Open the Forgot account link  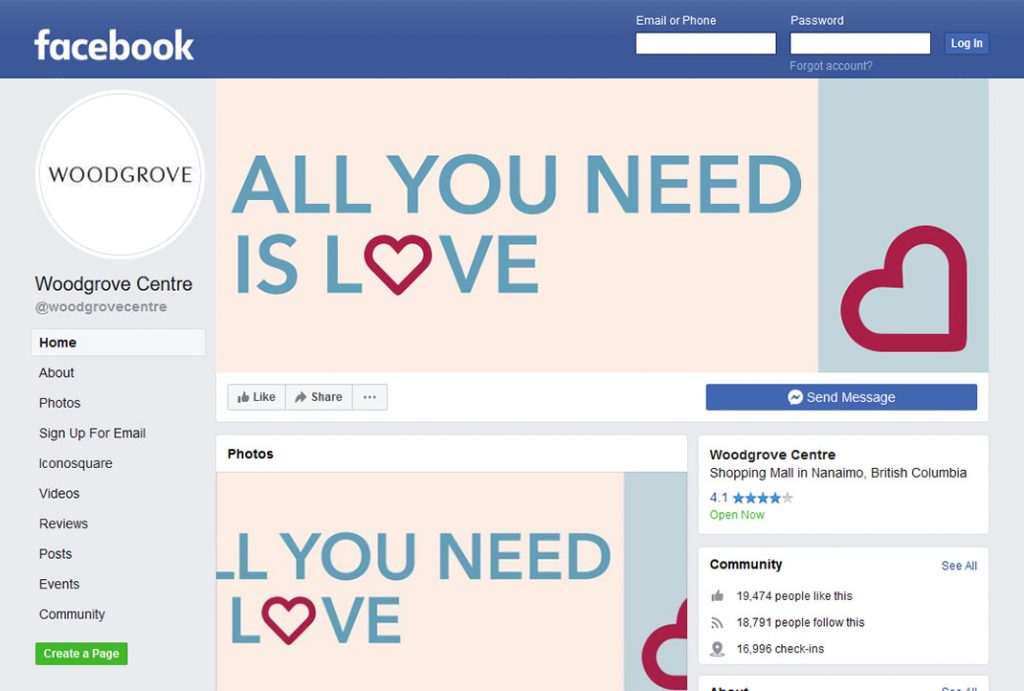coord(831,66)
